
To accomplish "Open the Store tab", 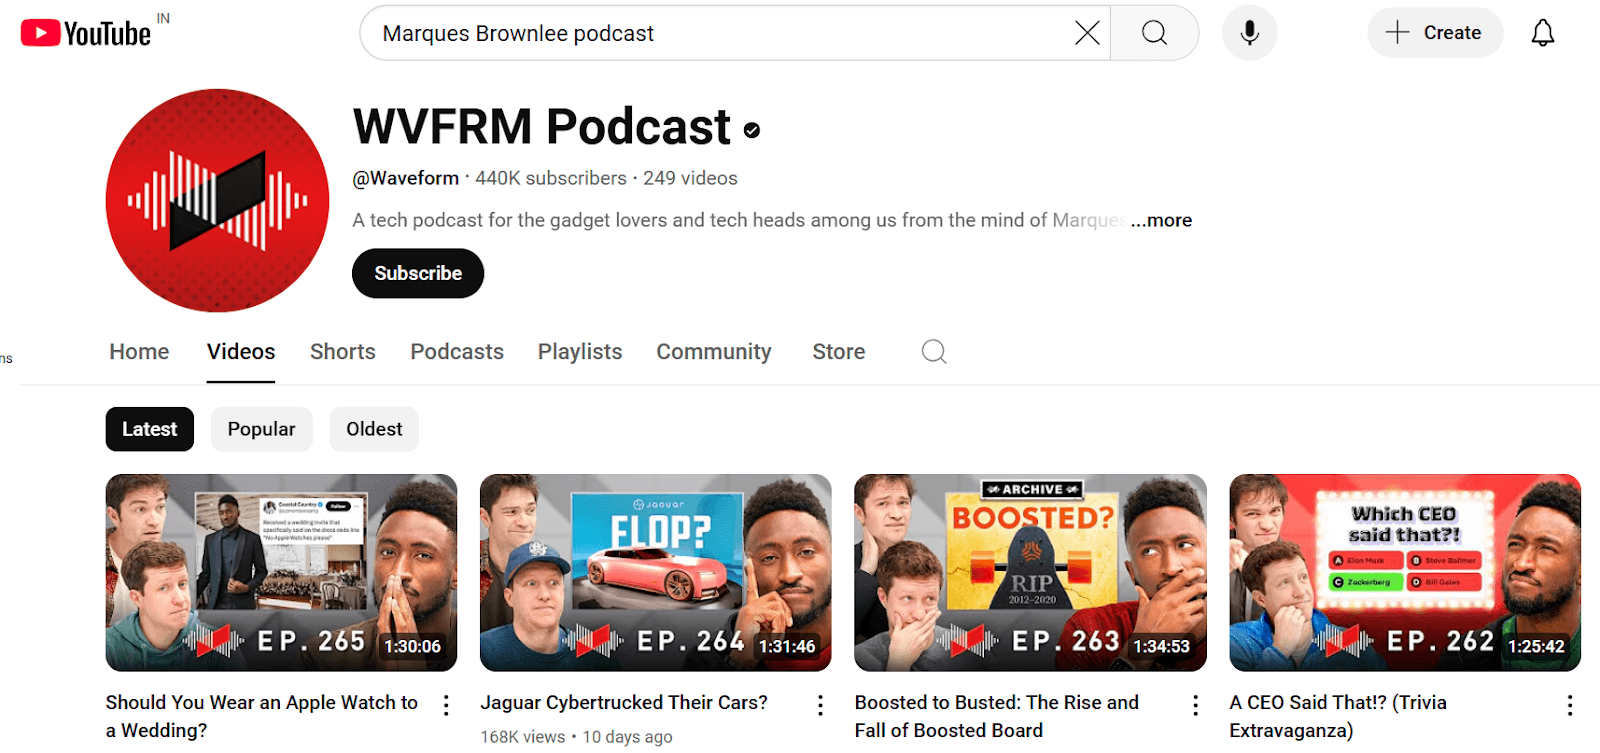I will pyautogui.click(x=839, y=352).
